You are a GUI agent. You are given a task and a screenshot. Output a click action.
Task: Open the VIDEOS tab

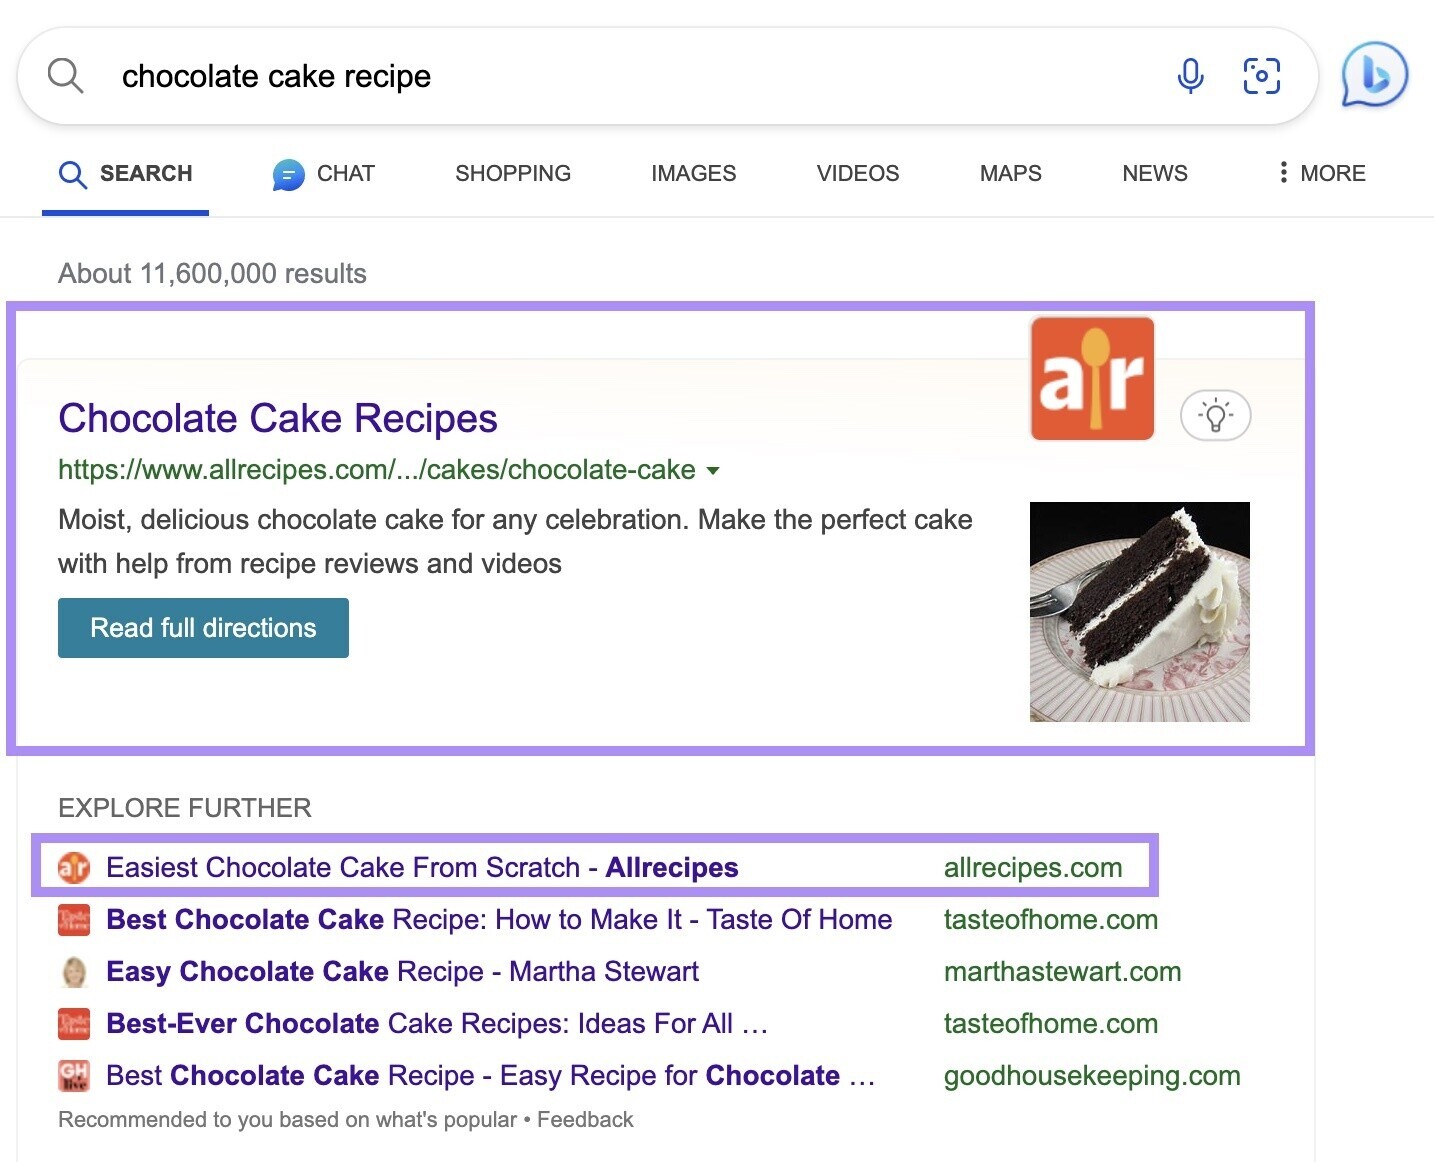[x=856, y=173]
